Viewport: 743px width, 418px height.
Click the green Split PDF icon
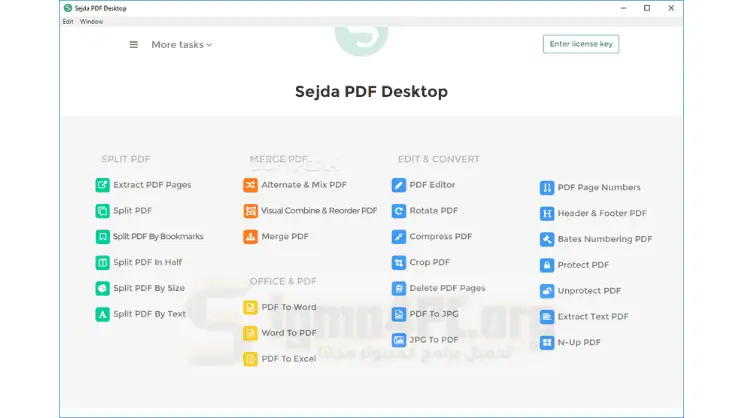(102, 211)
